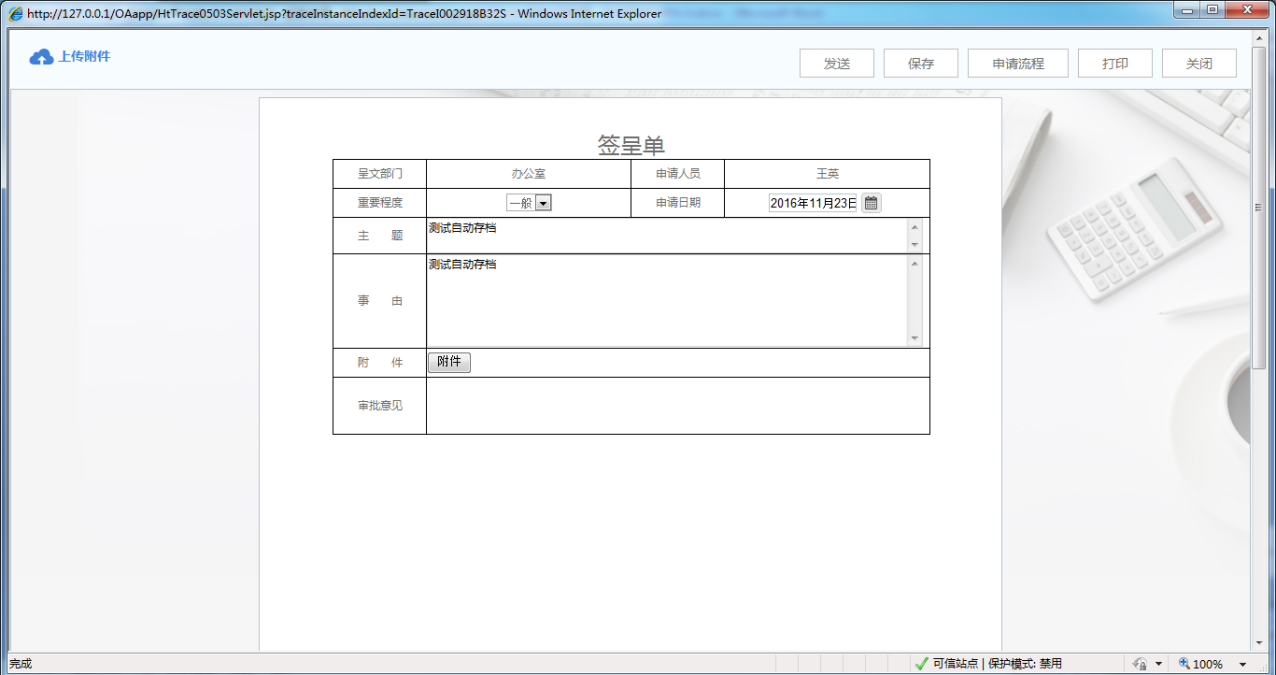Click the 申请流程 button
This screenshot has height=675, width=1276.
pos(1017,62)
